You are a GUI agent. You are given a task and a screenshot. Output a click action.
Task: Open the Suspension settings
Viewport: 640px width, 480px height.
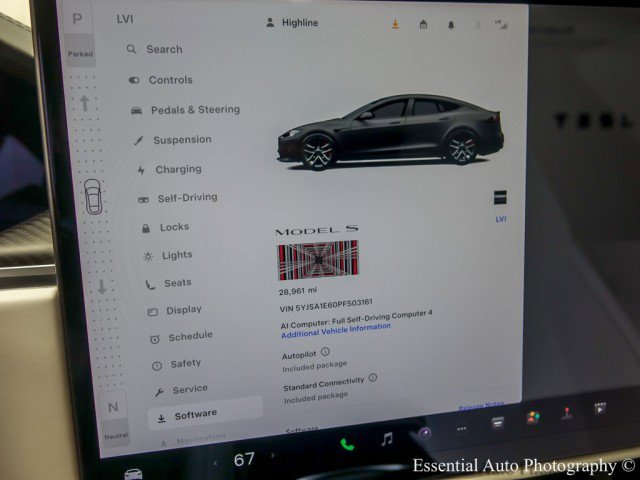(x=173, y=140)
